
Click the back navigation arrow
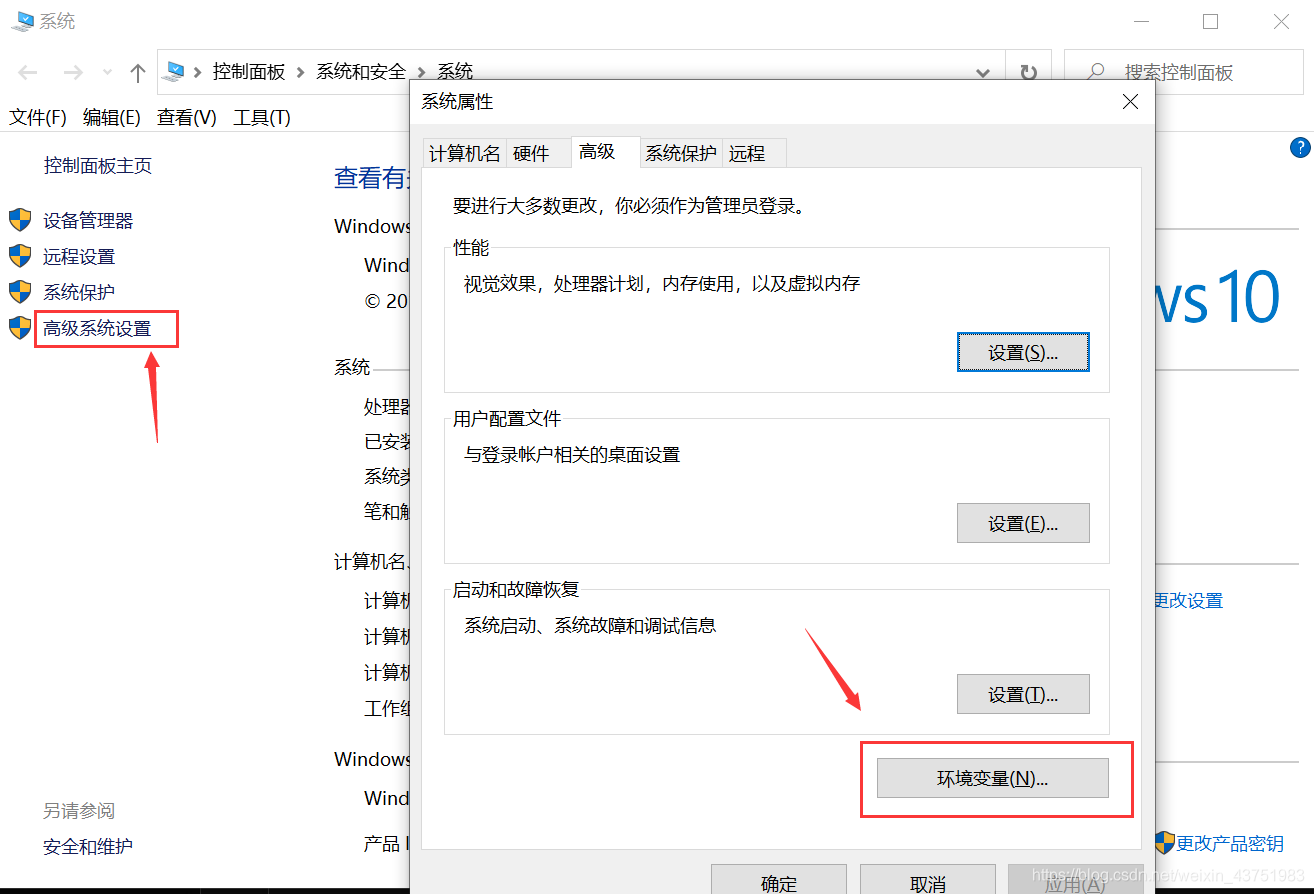[27, 71]
